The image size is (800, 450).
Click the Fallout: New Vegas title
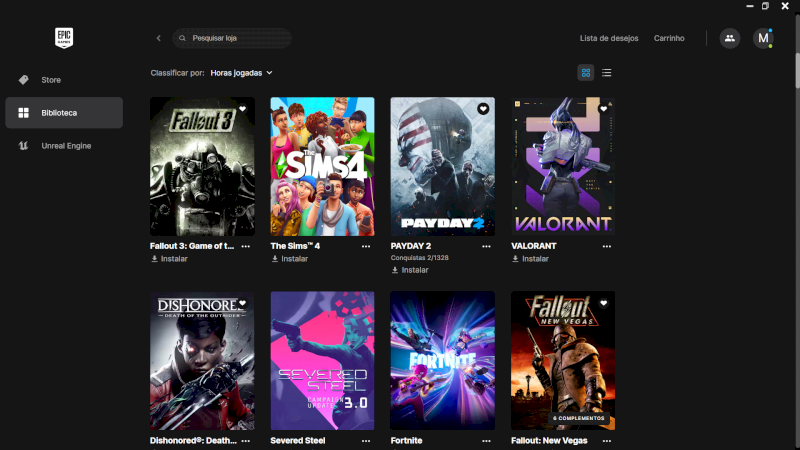tap(549, 440)
